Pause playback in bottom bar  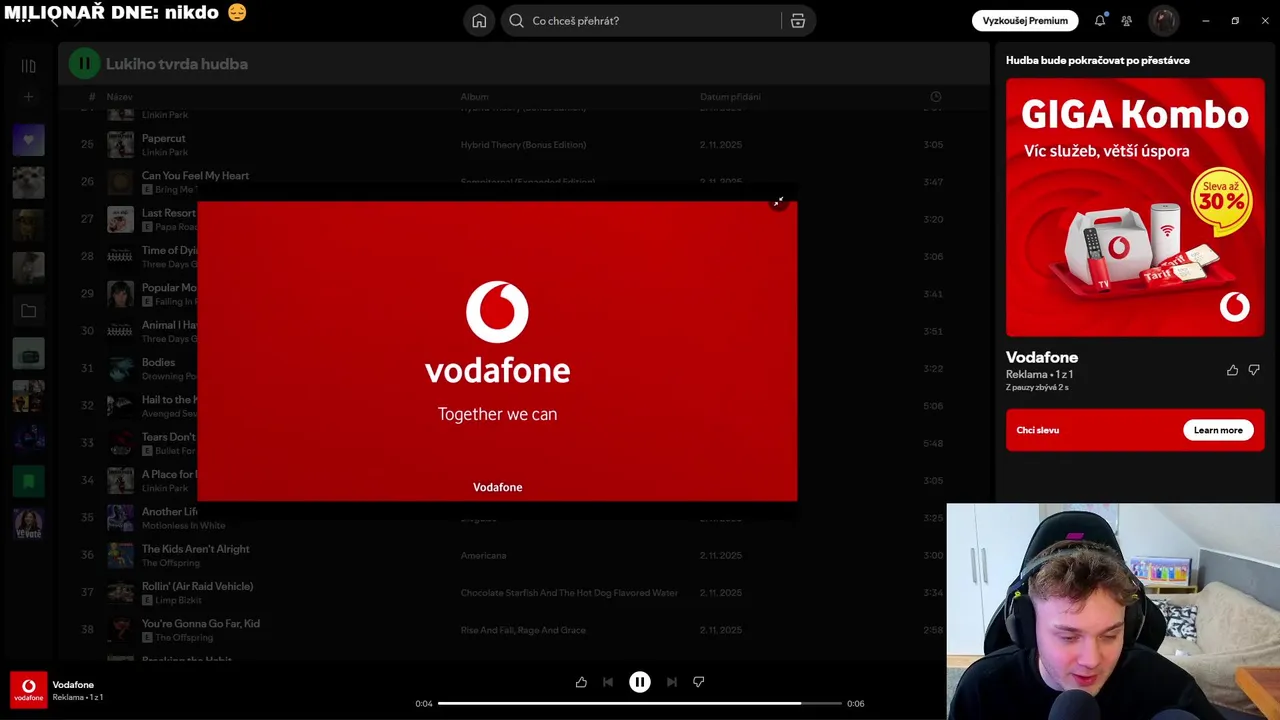click(x=640, y=682)
